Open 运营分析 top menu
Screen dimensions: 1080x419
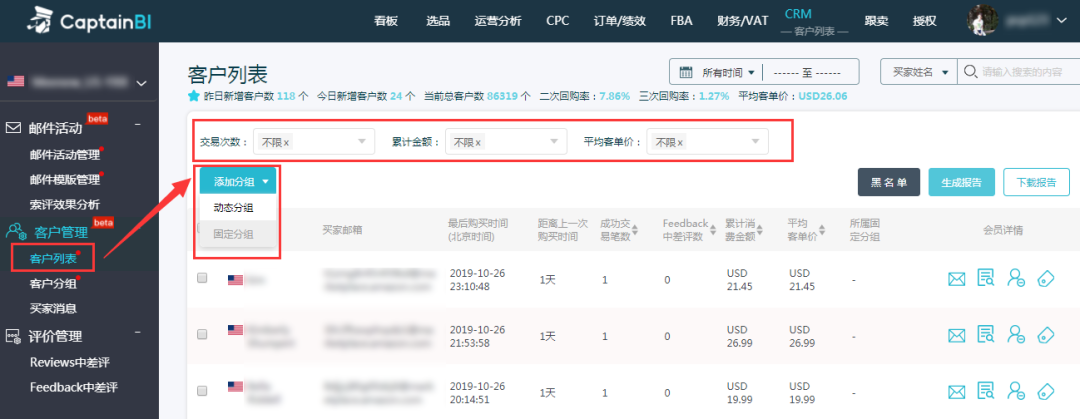[498, 21]
